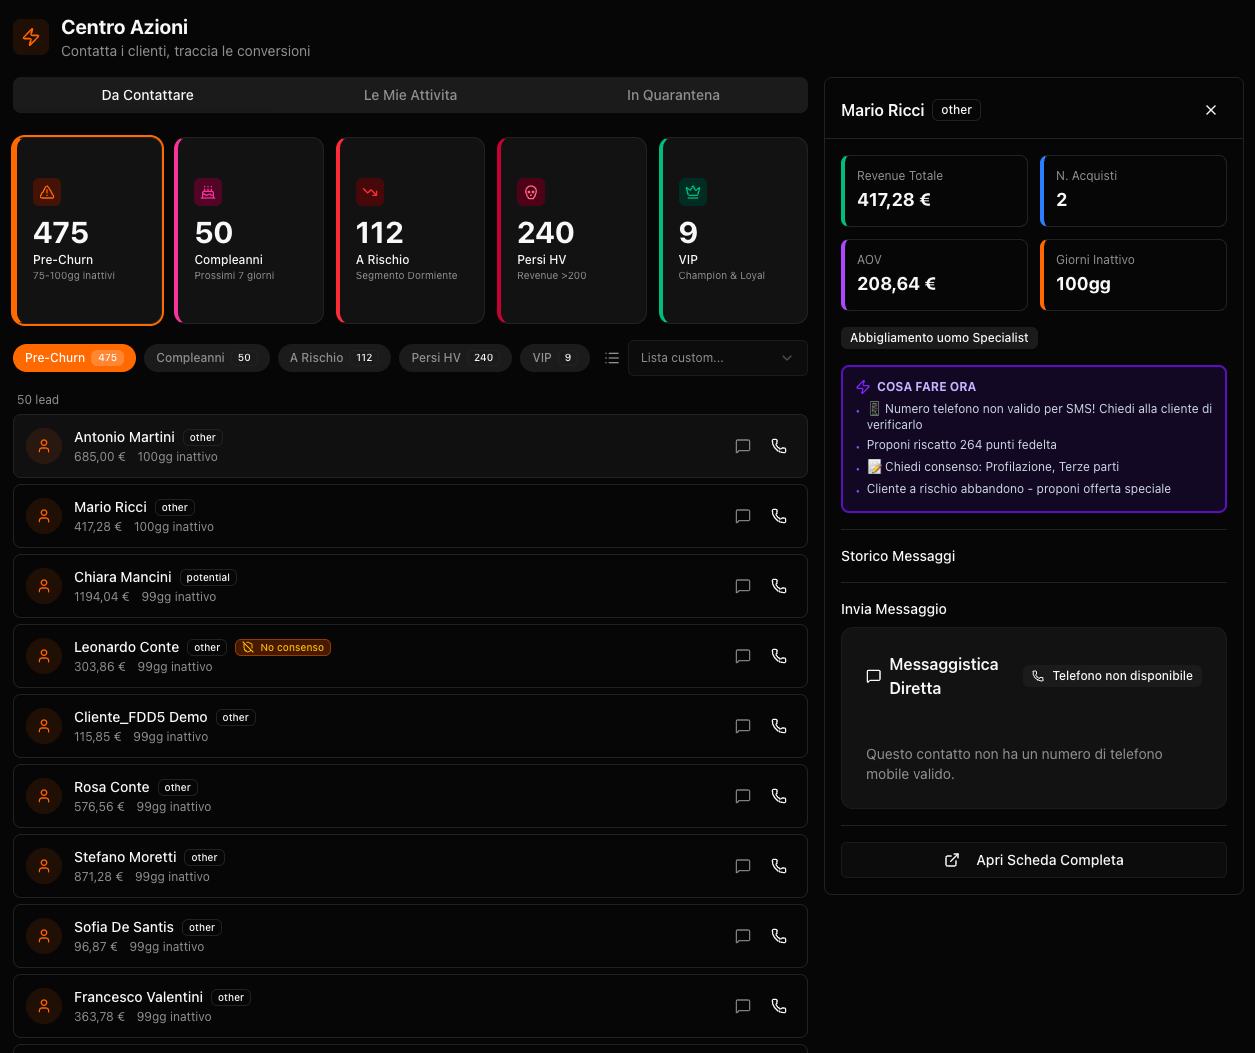Screen dimensions: 1255x1053
Task: Open message icon for Rosa Conte
Action: pyautogui.click(x=743, y=796)
